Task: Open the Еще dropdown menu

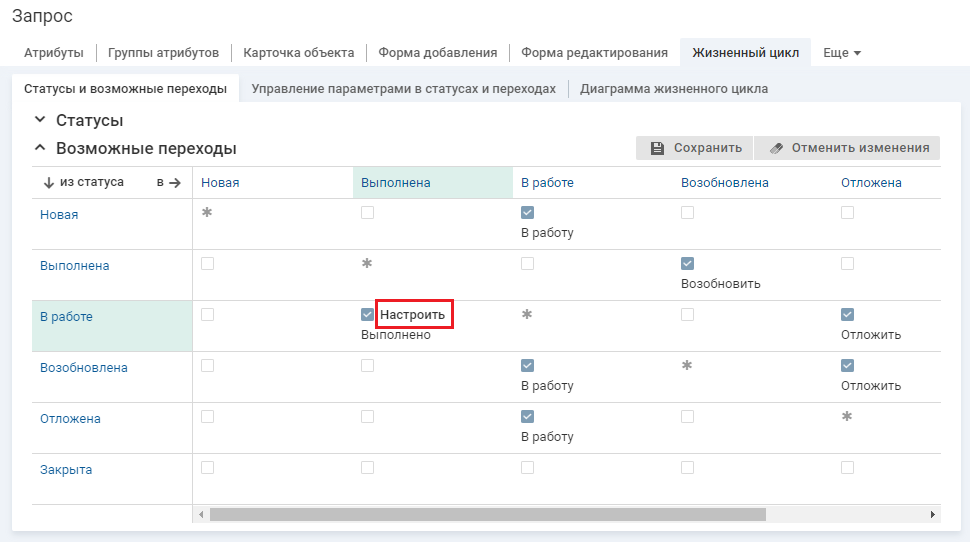Action: coord(841,53)
